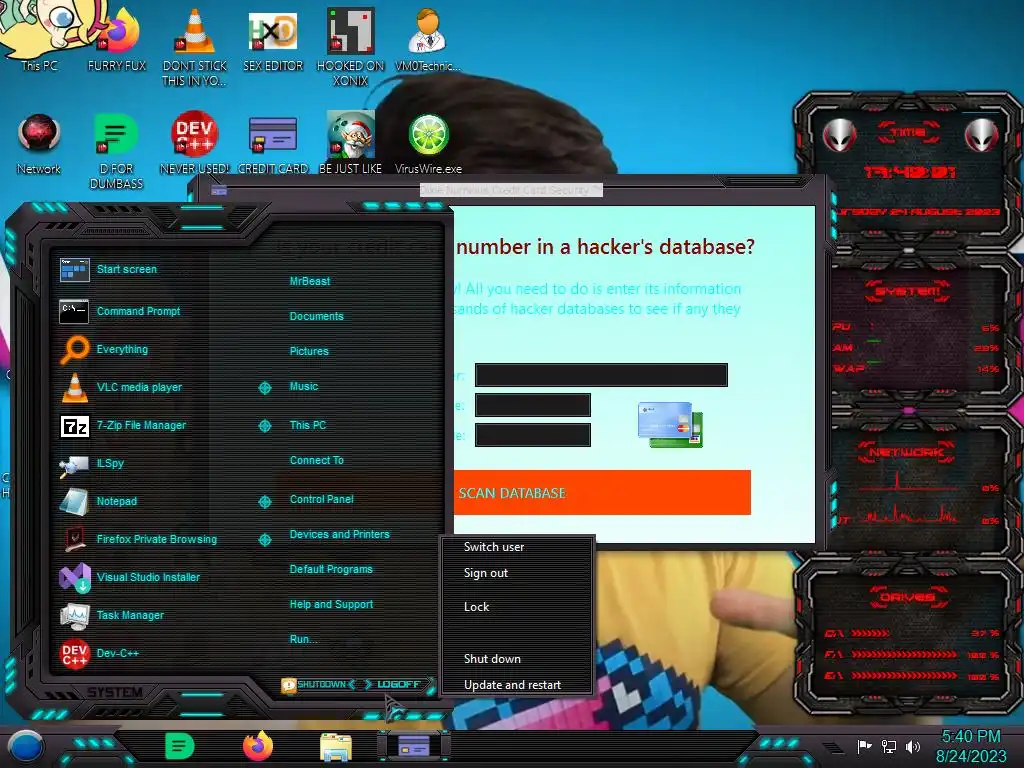Launch Firefox Private Browsing from start menu
This screenshot has height=768, width=1024.
[137, 539]
